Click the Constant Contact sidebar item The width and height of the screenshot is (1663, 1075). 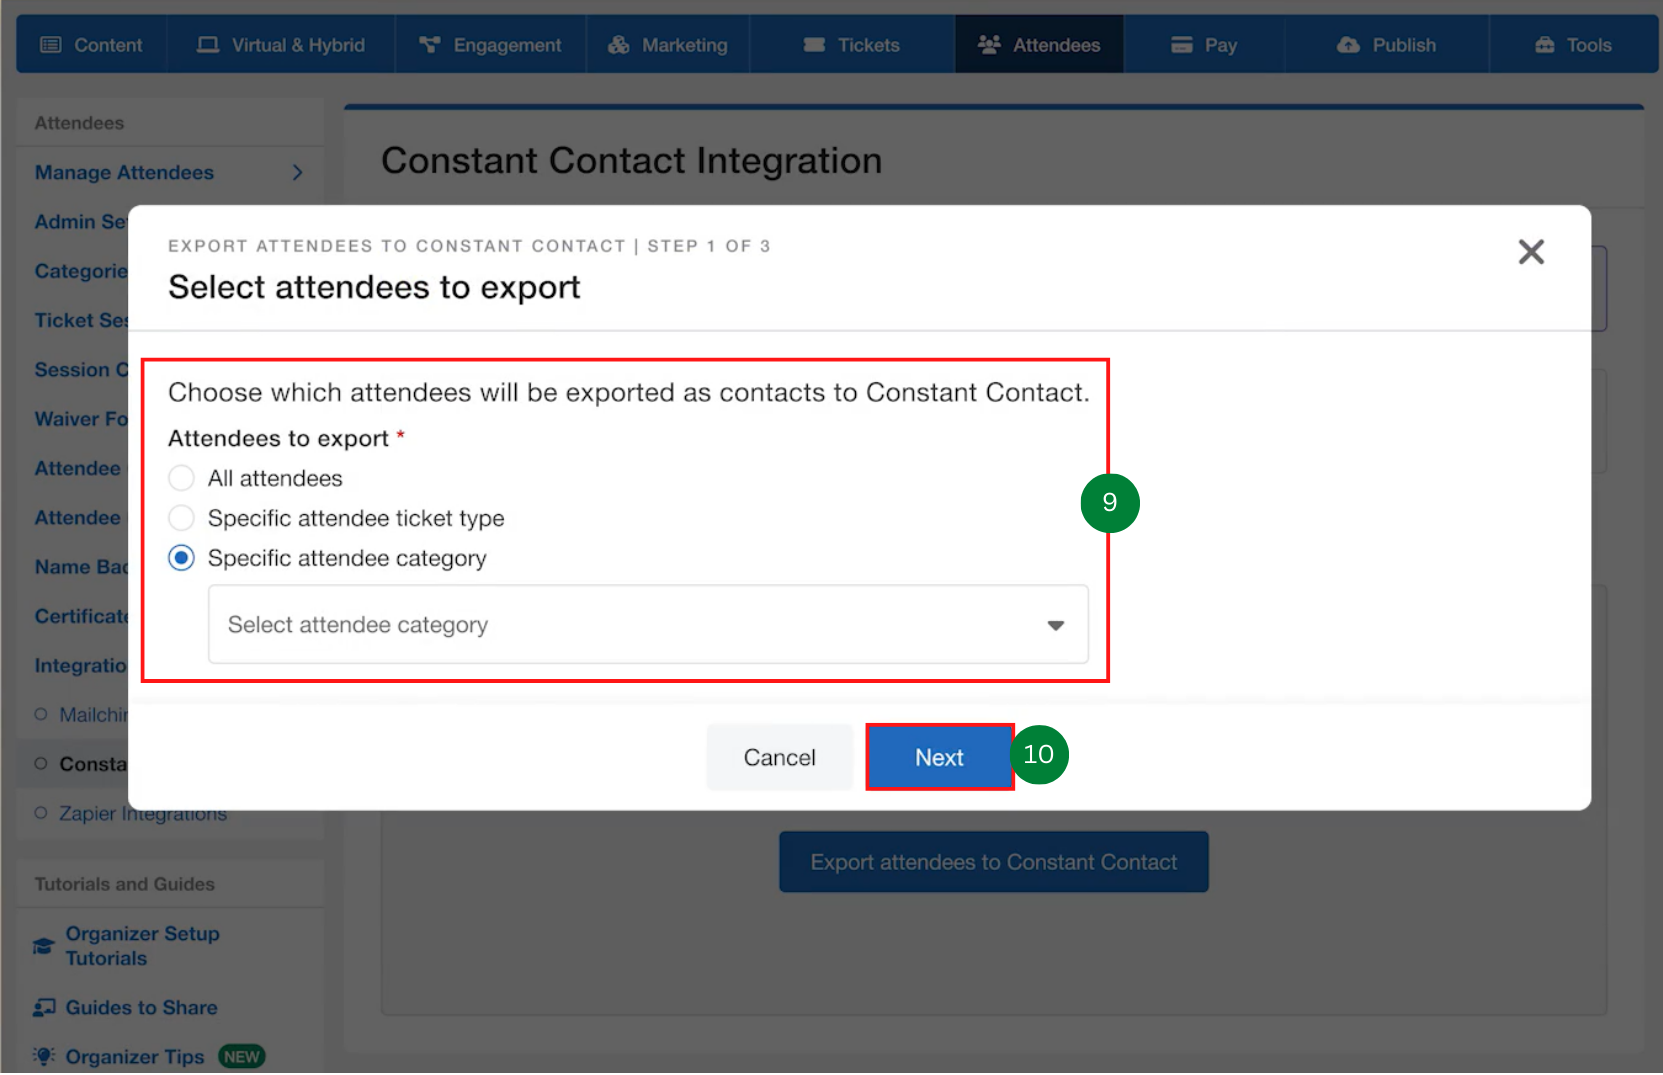tap(93, 764)
